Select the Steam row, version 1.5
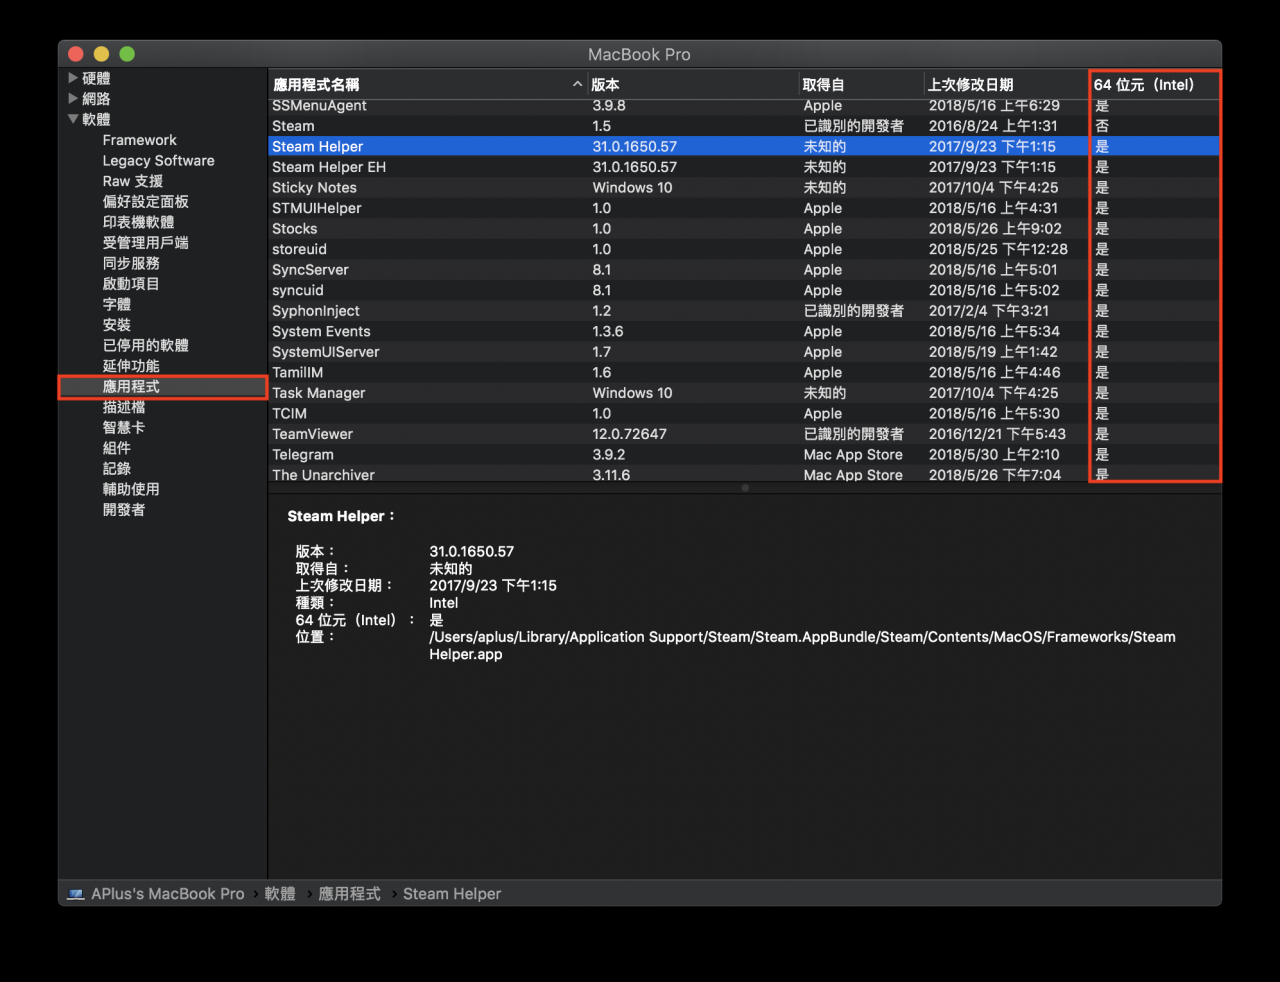Image resolution: width=1280 pixels, height=982 pixels. coord(744,126)
